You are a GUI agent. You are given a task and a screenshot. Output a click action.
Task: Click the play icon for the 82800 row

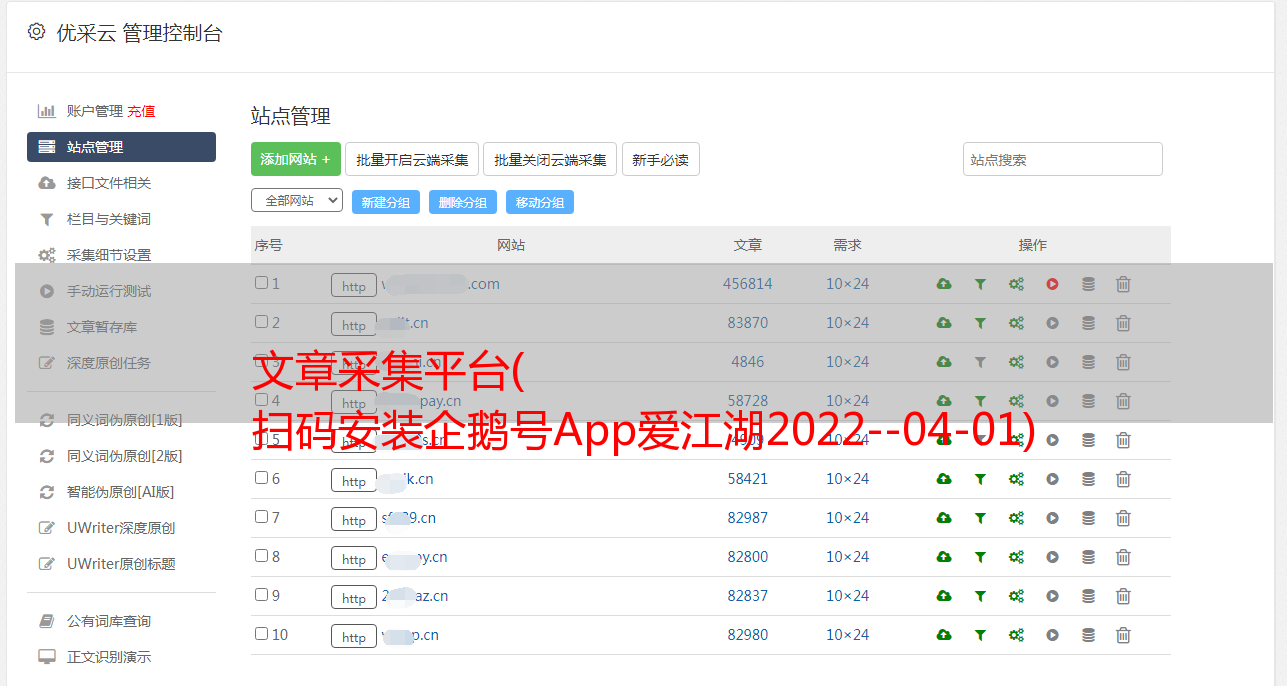(1052, 557)
